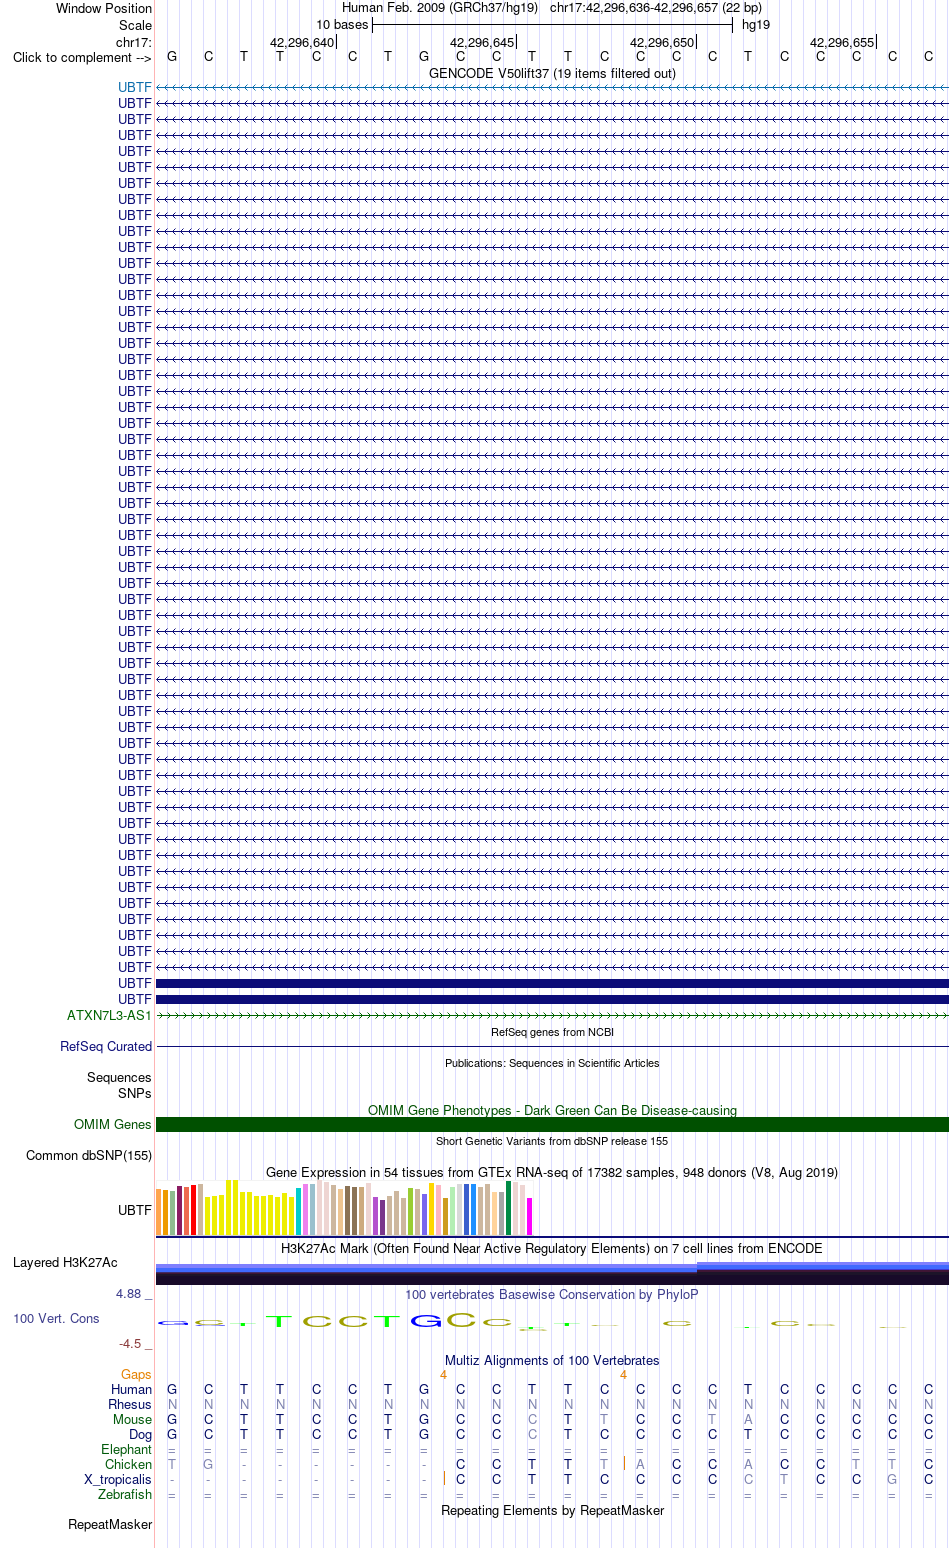
Task: Open 'Multiz Alignments of 100 Vertebrates' title
Action: 552,1360
